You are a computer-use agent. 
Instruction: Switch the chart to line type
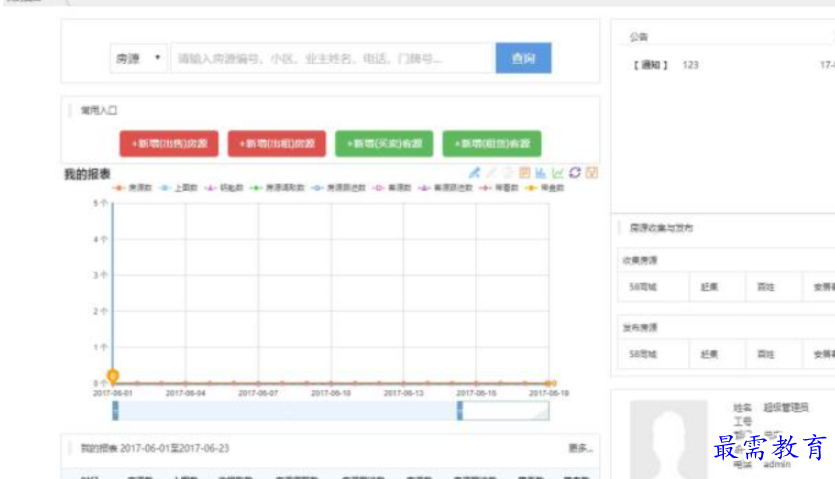coord(558,173)
